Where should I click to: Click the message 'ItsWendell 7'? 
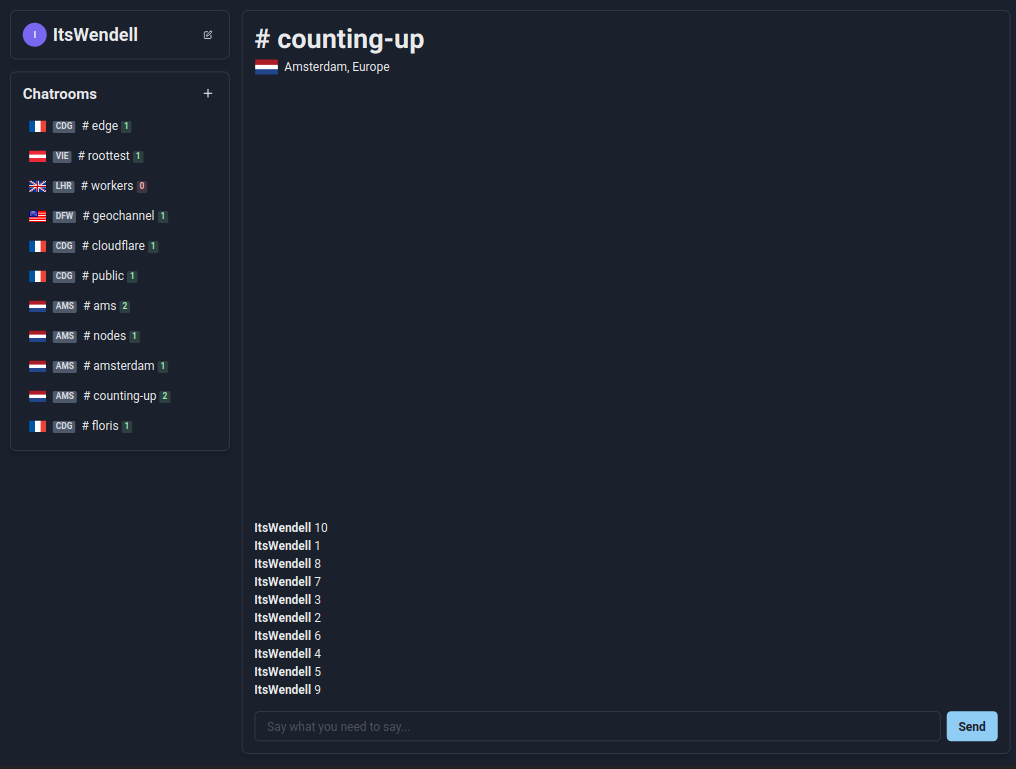[x=288, y=582]
